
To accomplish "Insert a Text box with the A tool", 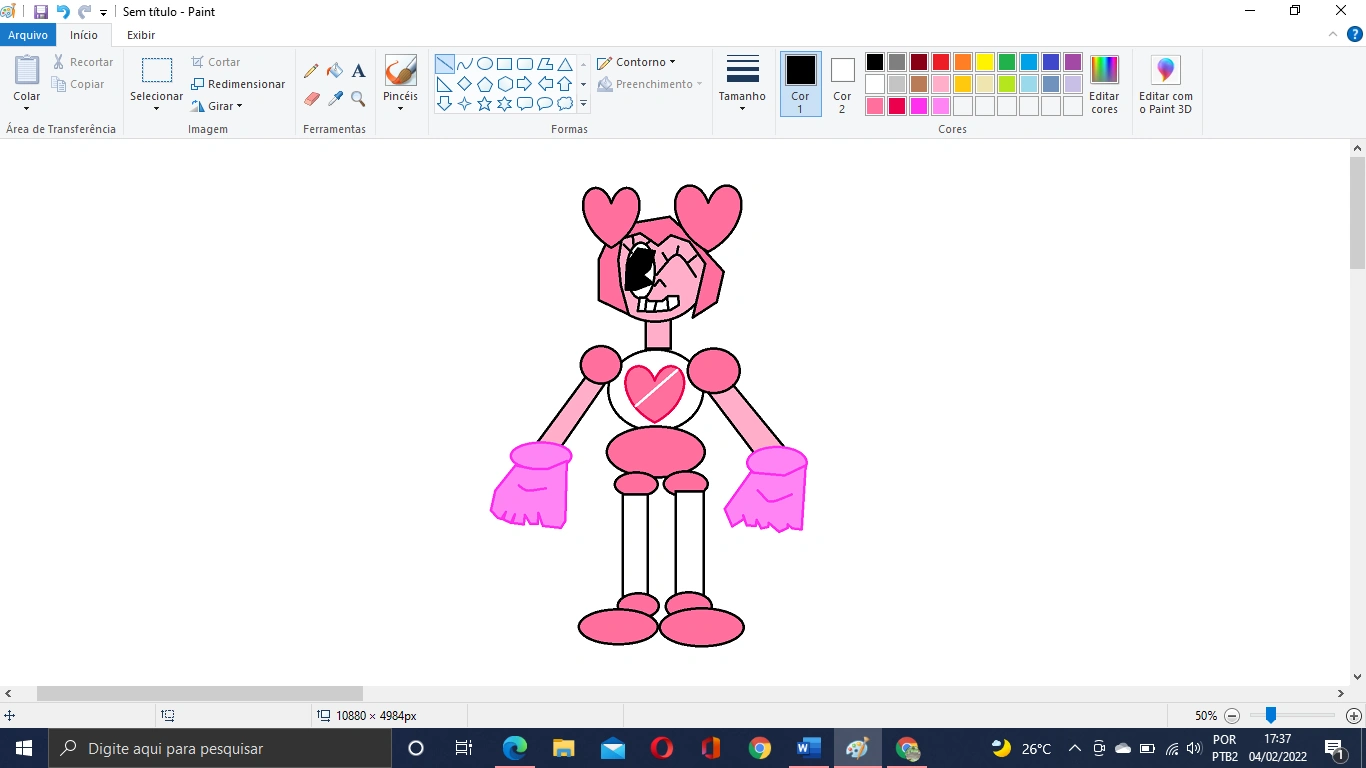I will (x=358, y=70).
